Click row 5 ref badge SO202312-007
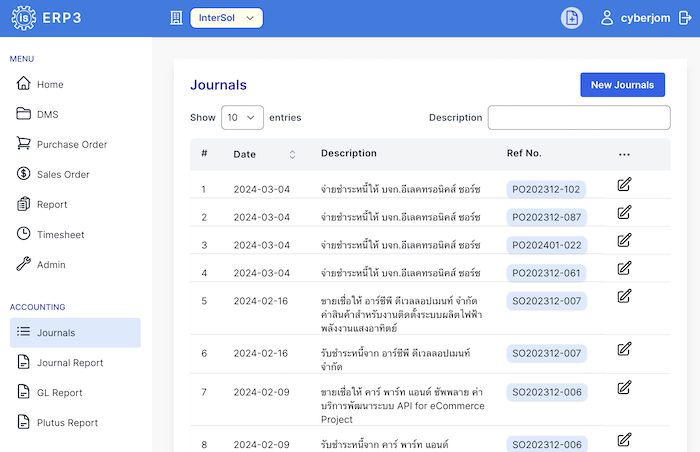700x452 pixels. coord(546,301)
